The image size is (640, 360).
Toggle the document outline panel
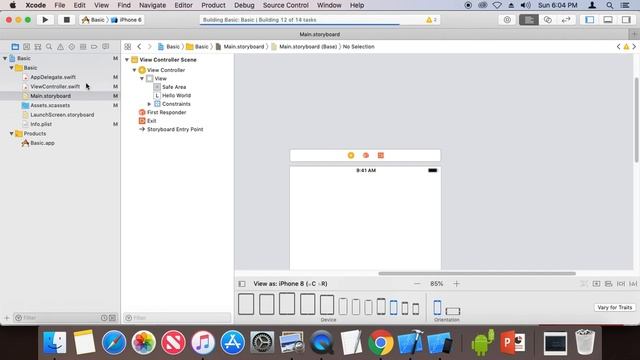(x=242, y=284)
